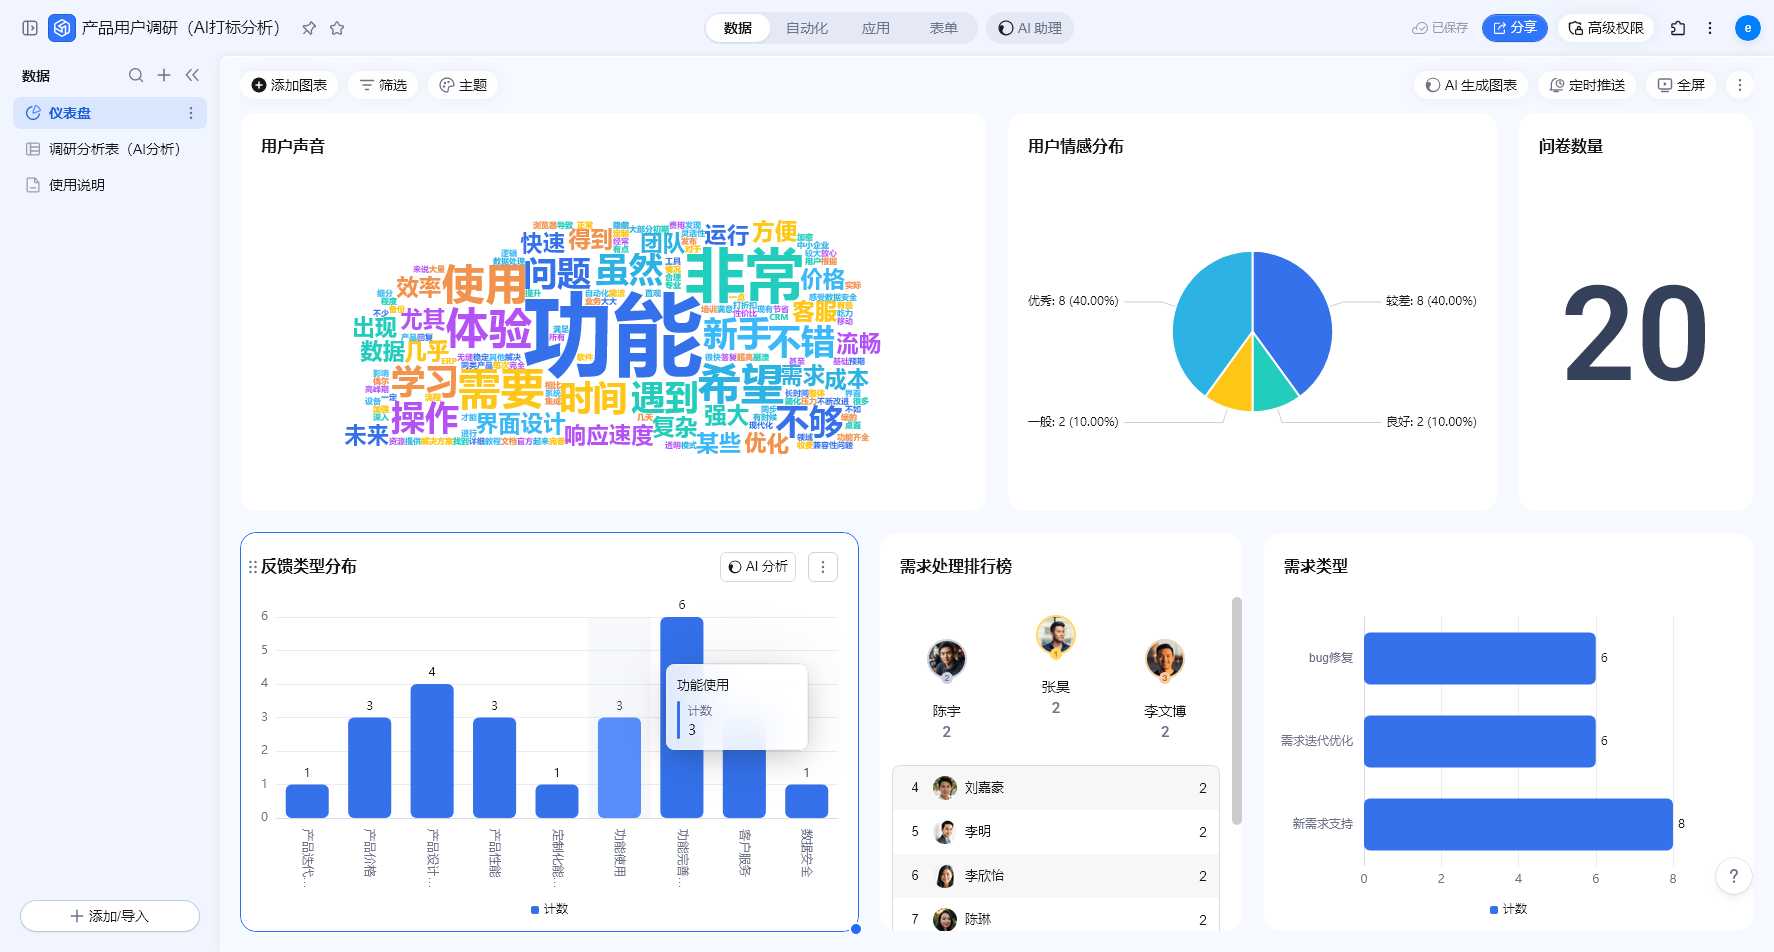Click the help question mark button
This screenshot has height=952, width=1774.
click(1733, 876)
